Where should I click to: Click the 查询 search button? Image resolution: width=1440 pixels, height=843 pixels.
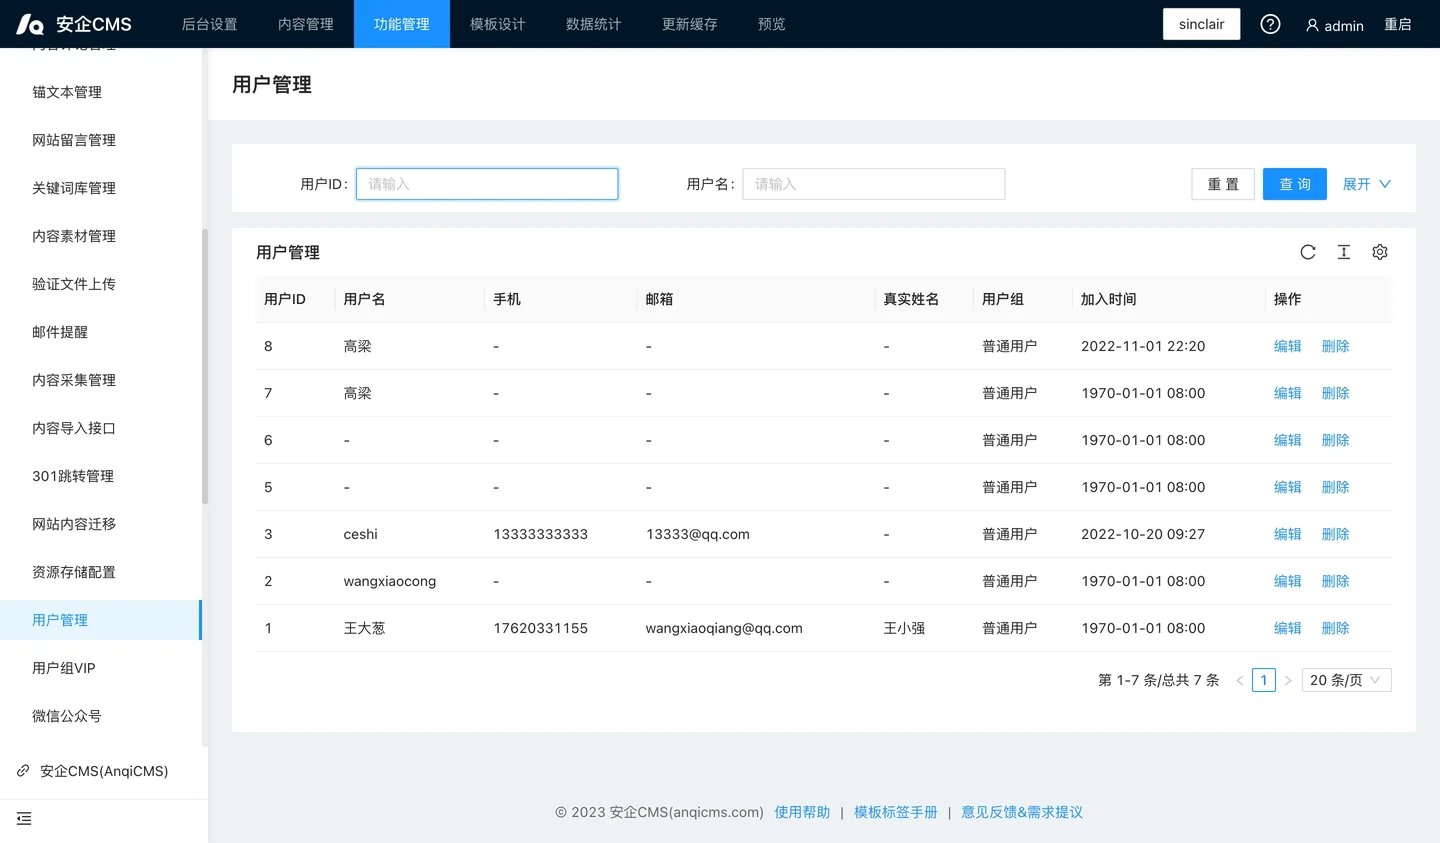pyautogui.click(x=1295, y=184)
